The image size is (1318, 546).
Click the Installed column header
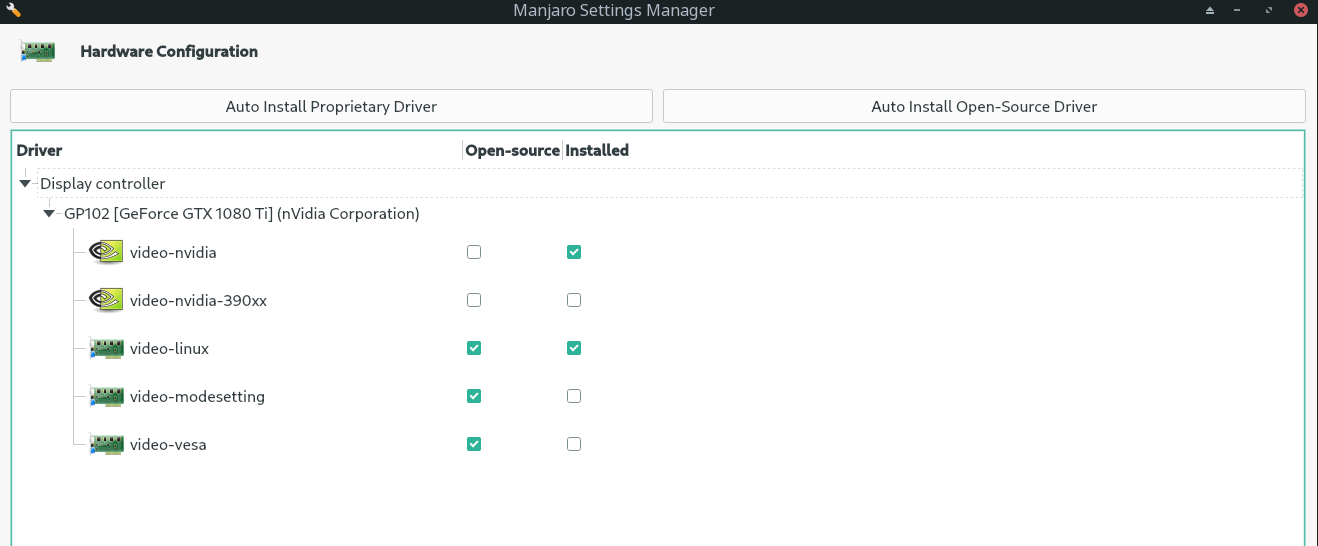597,151
